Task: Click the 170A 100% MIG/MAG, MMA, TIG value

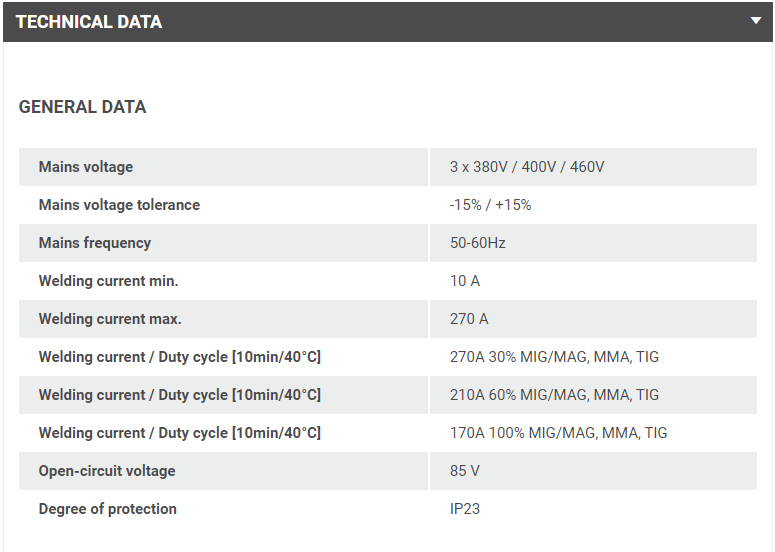Action: pos(559,433)
